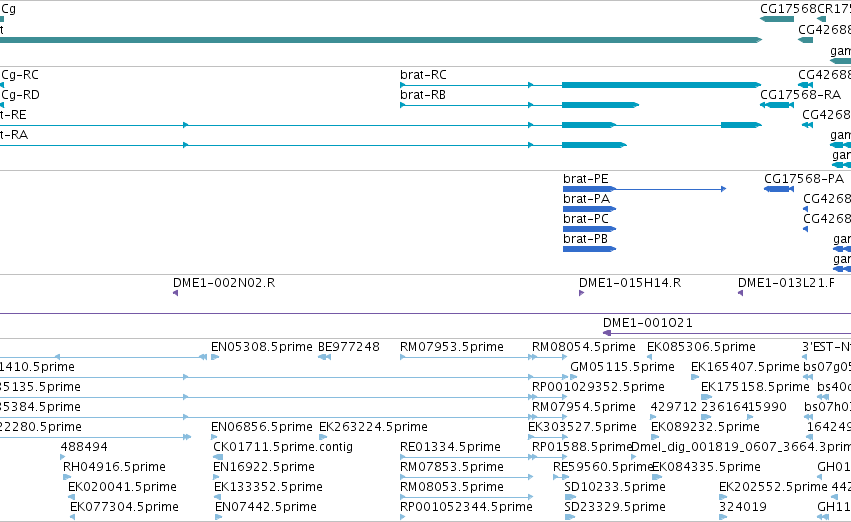Click the RE01334.5prime EST label
Viewport: 851px width, 522px height.
click(450, 447)
